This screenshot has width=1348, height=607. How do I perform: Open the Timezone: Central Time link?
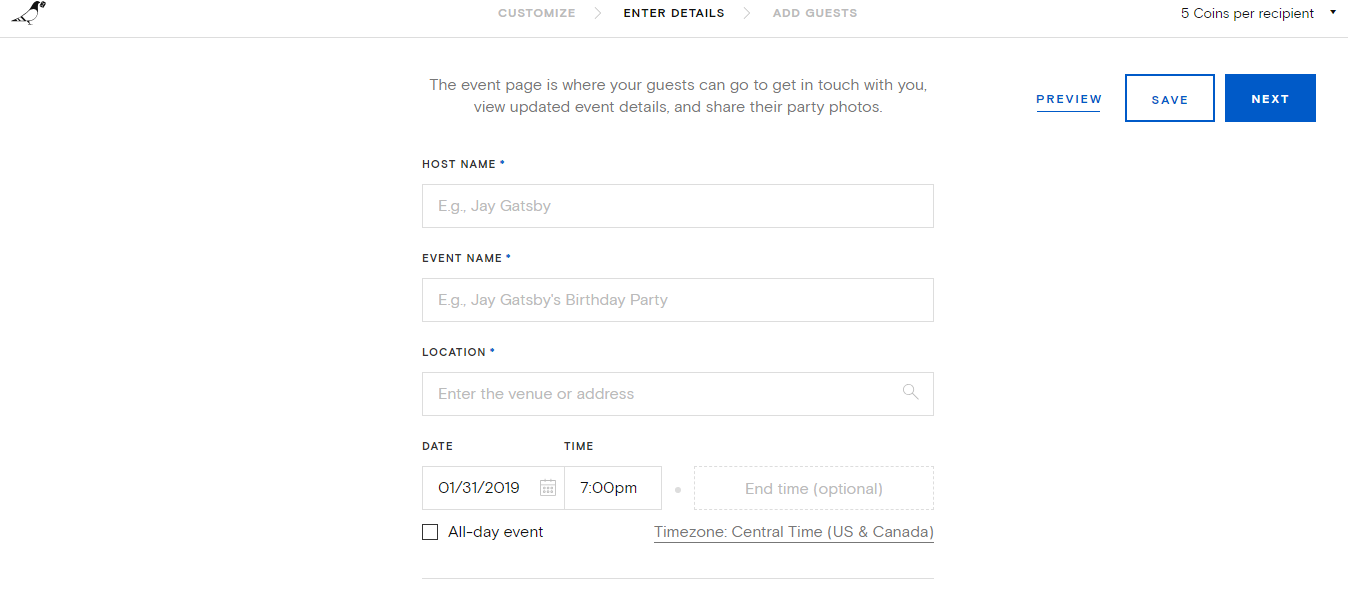point(793,531)
